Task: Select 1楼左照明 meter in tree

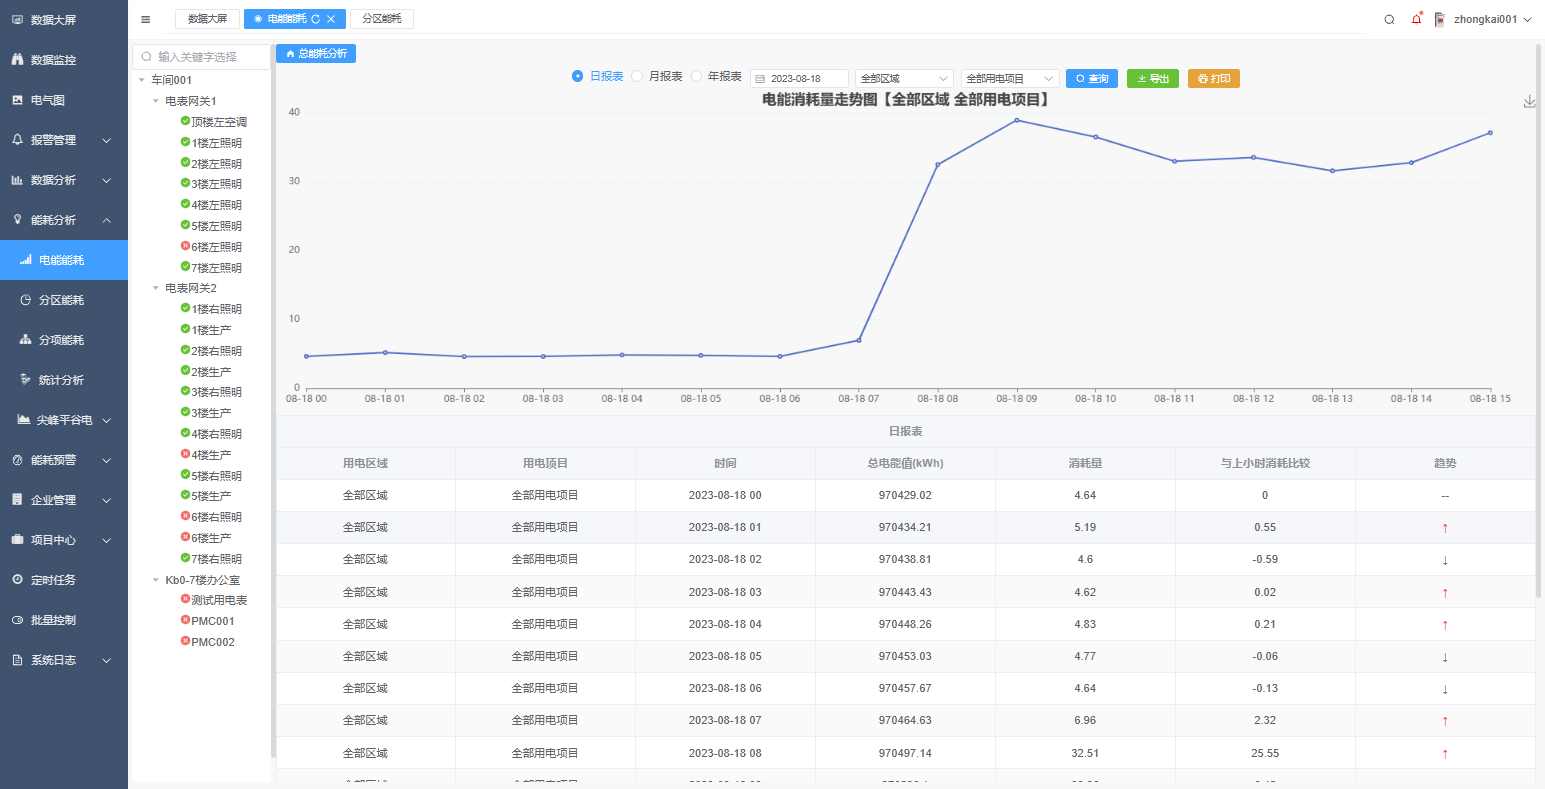Action: [217, 143]
